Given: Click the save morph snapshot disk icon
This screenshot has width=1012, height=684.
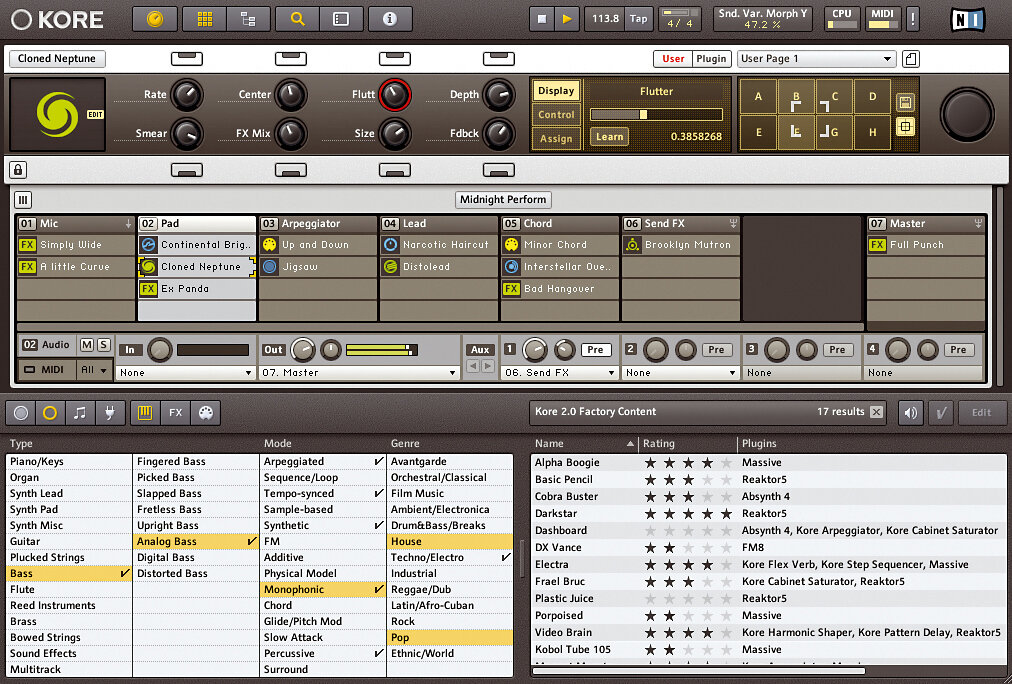Looking at the screenshot, I should [905, 103].
